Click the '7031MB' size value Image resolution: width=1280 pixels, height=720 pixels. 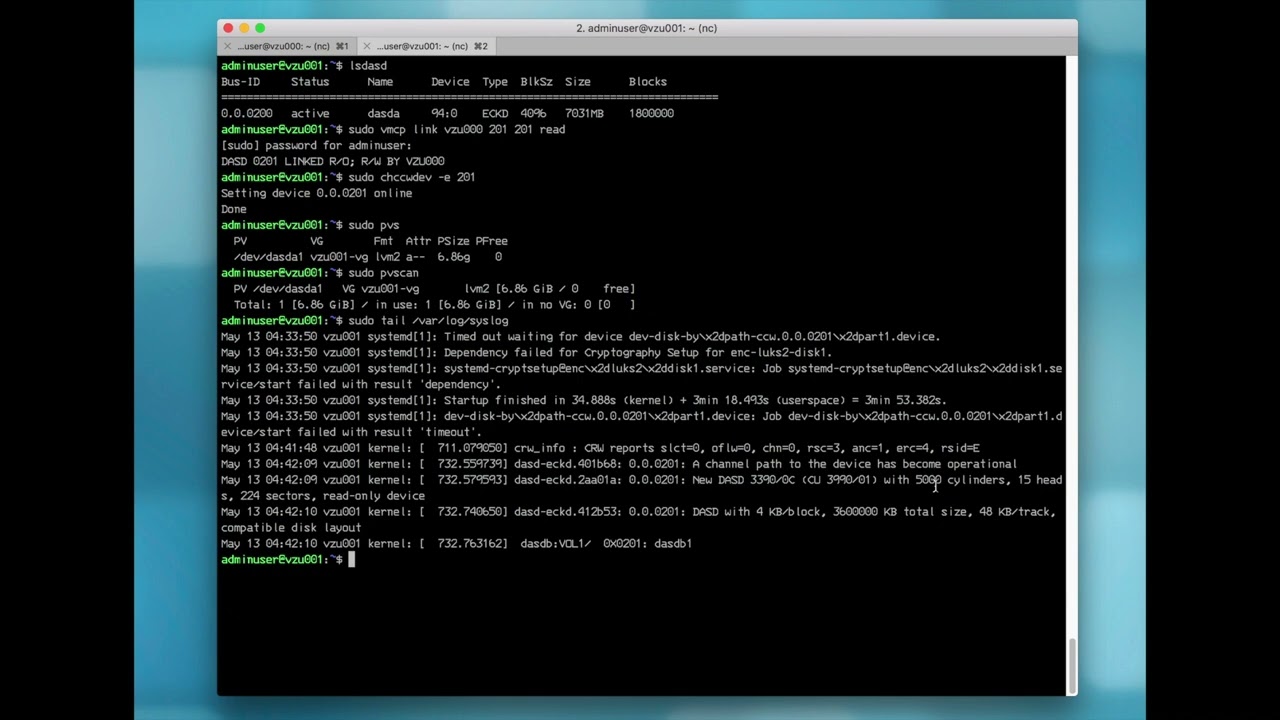coord(584,114)
